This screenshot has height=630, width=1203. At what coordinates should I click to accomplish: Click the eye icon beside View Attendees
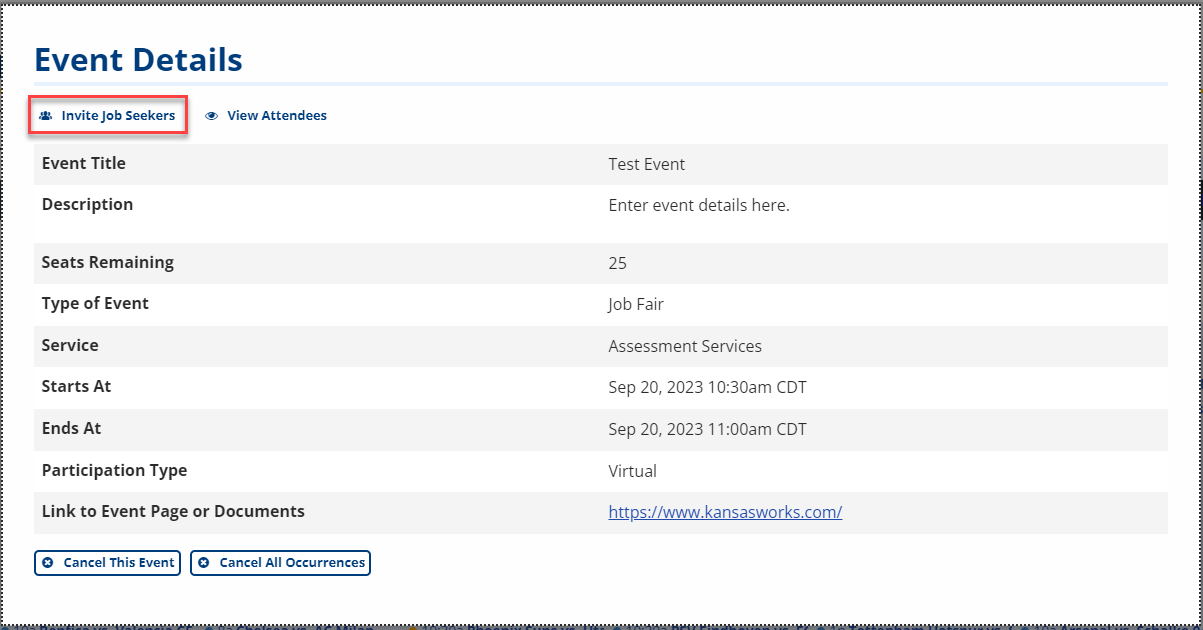coord(211,116)
